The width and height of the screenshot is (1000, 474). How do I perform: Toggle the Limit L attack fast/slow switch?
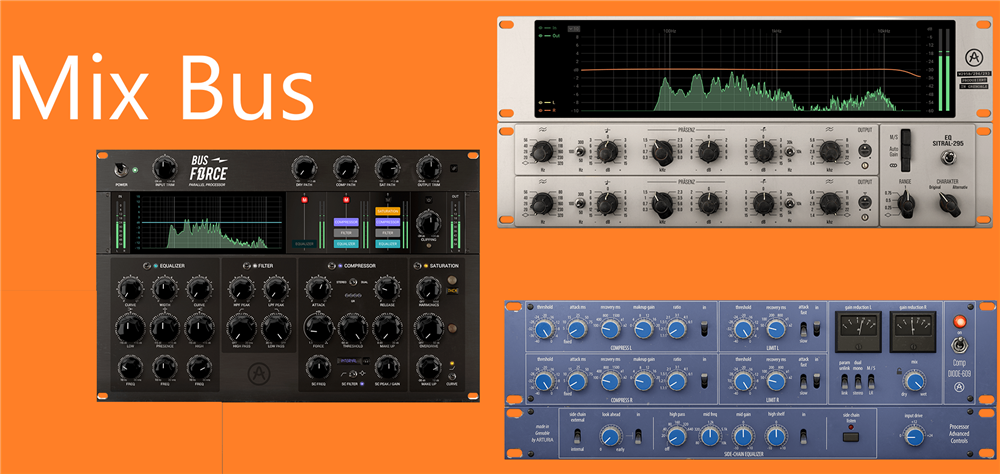[x=805, y=330]
